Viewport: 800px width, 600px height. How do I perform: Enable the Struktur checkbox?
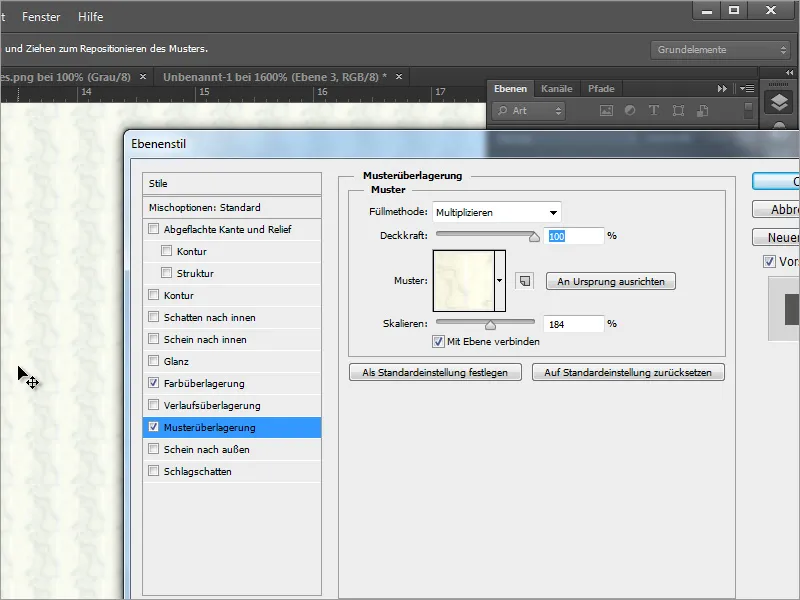point(166,272)
